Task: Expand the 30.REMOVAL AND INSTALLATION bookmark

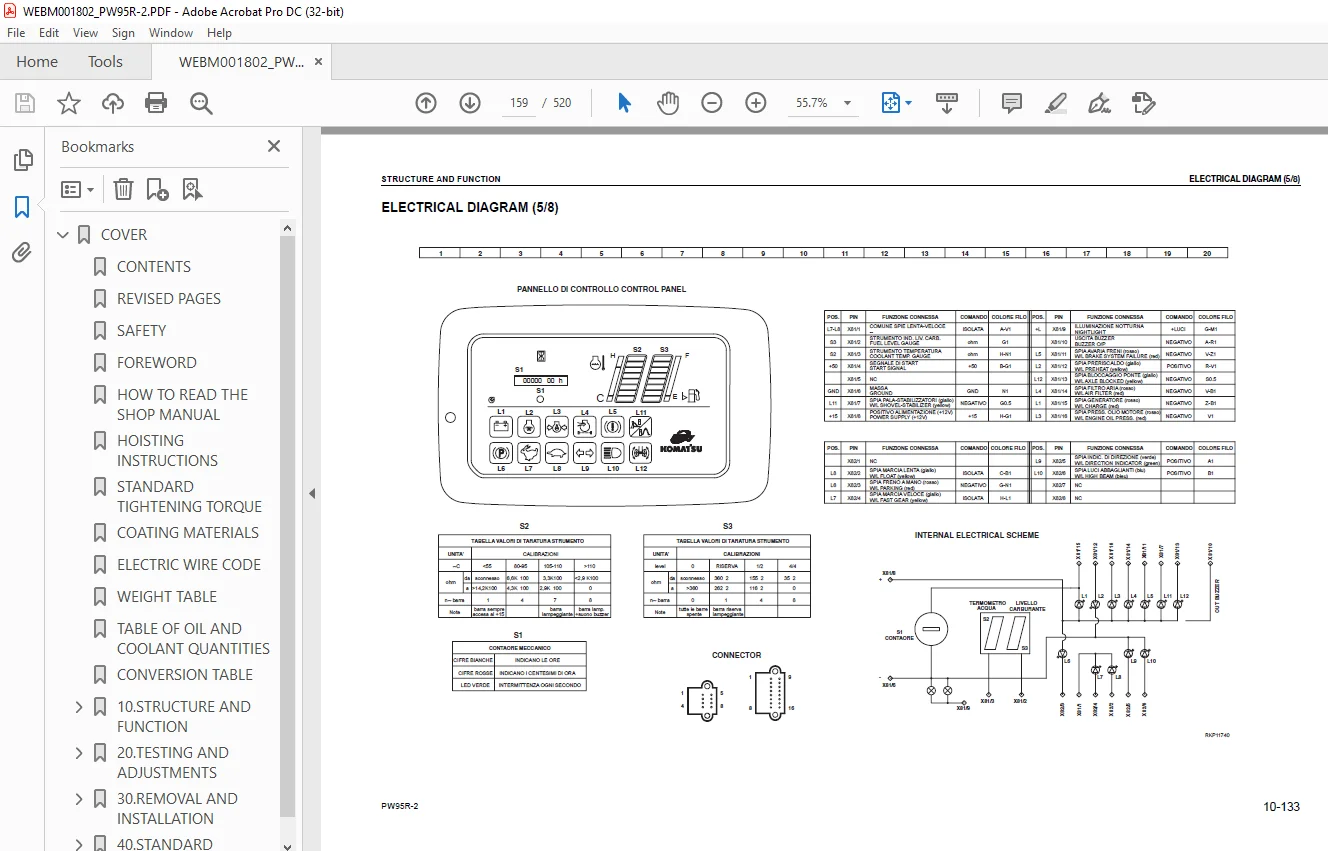Action: (x=79, y=799)
